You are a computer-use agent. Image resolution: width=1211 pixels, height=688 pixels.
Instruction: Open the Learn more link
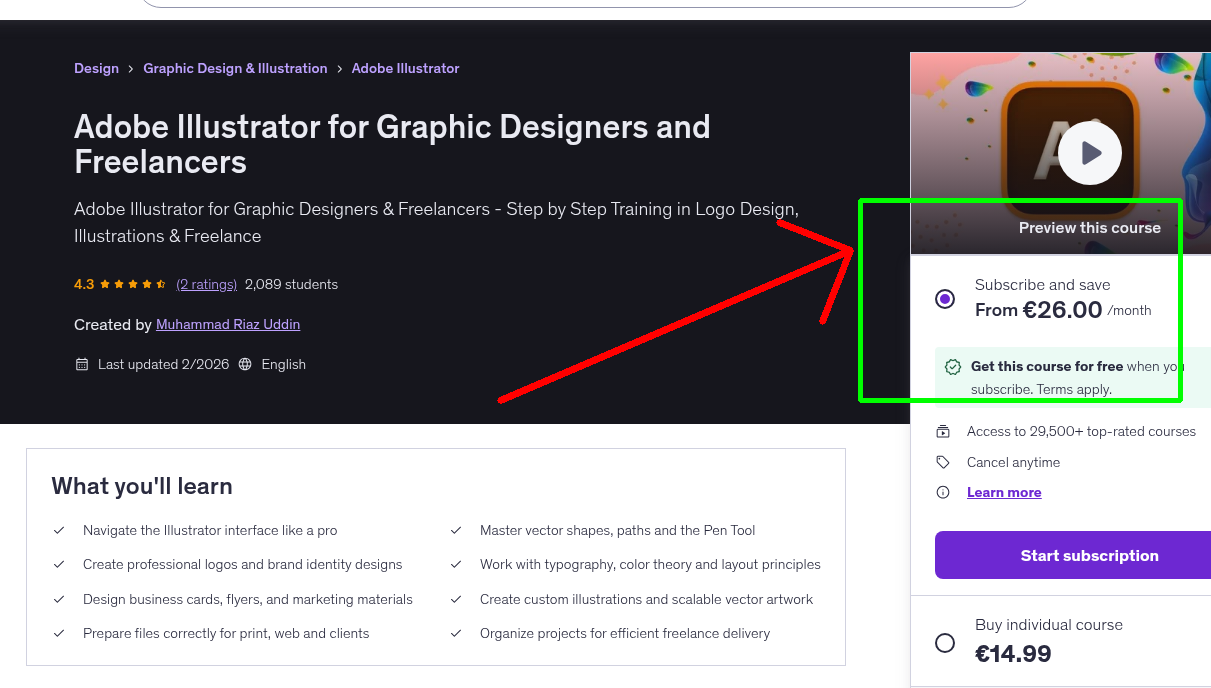(1004, 492)
